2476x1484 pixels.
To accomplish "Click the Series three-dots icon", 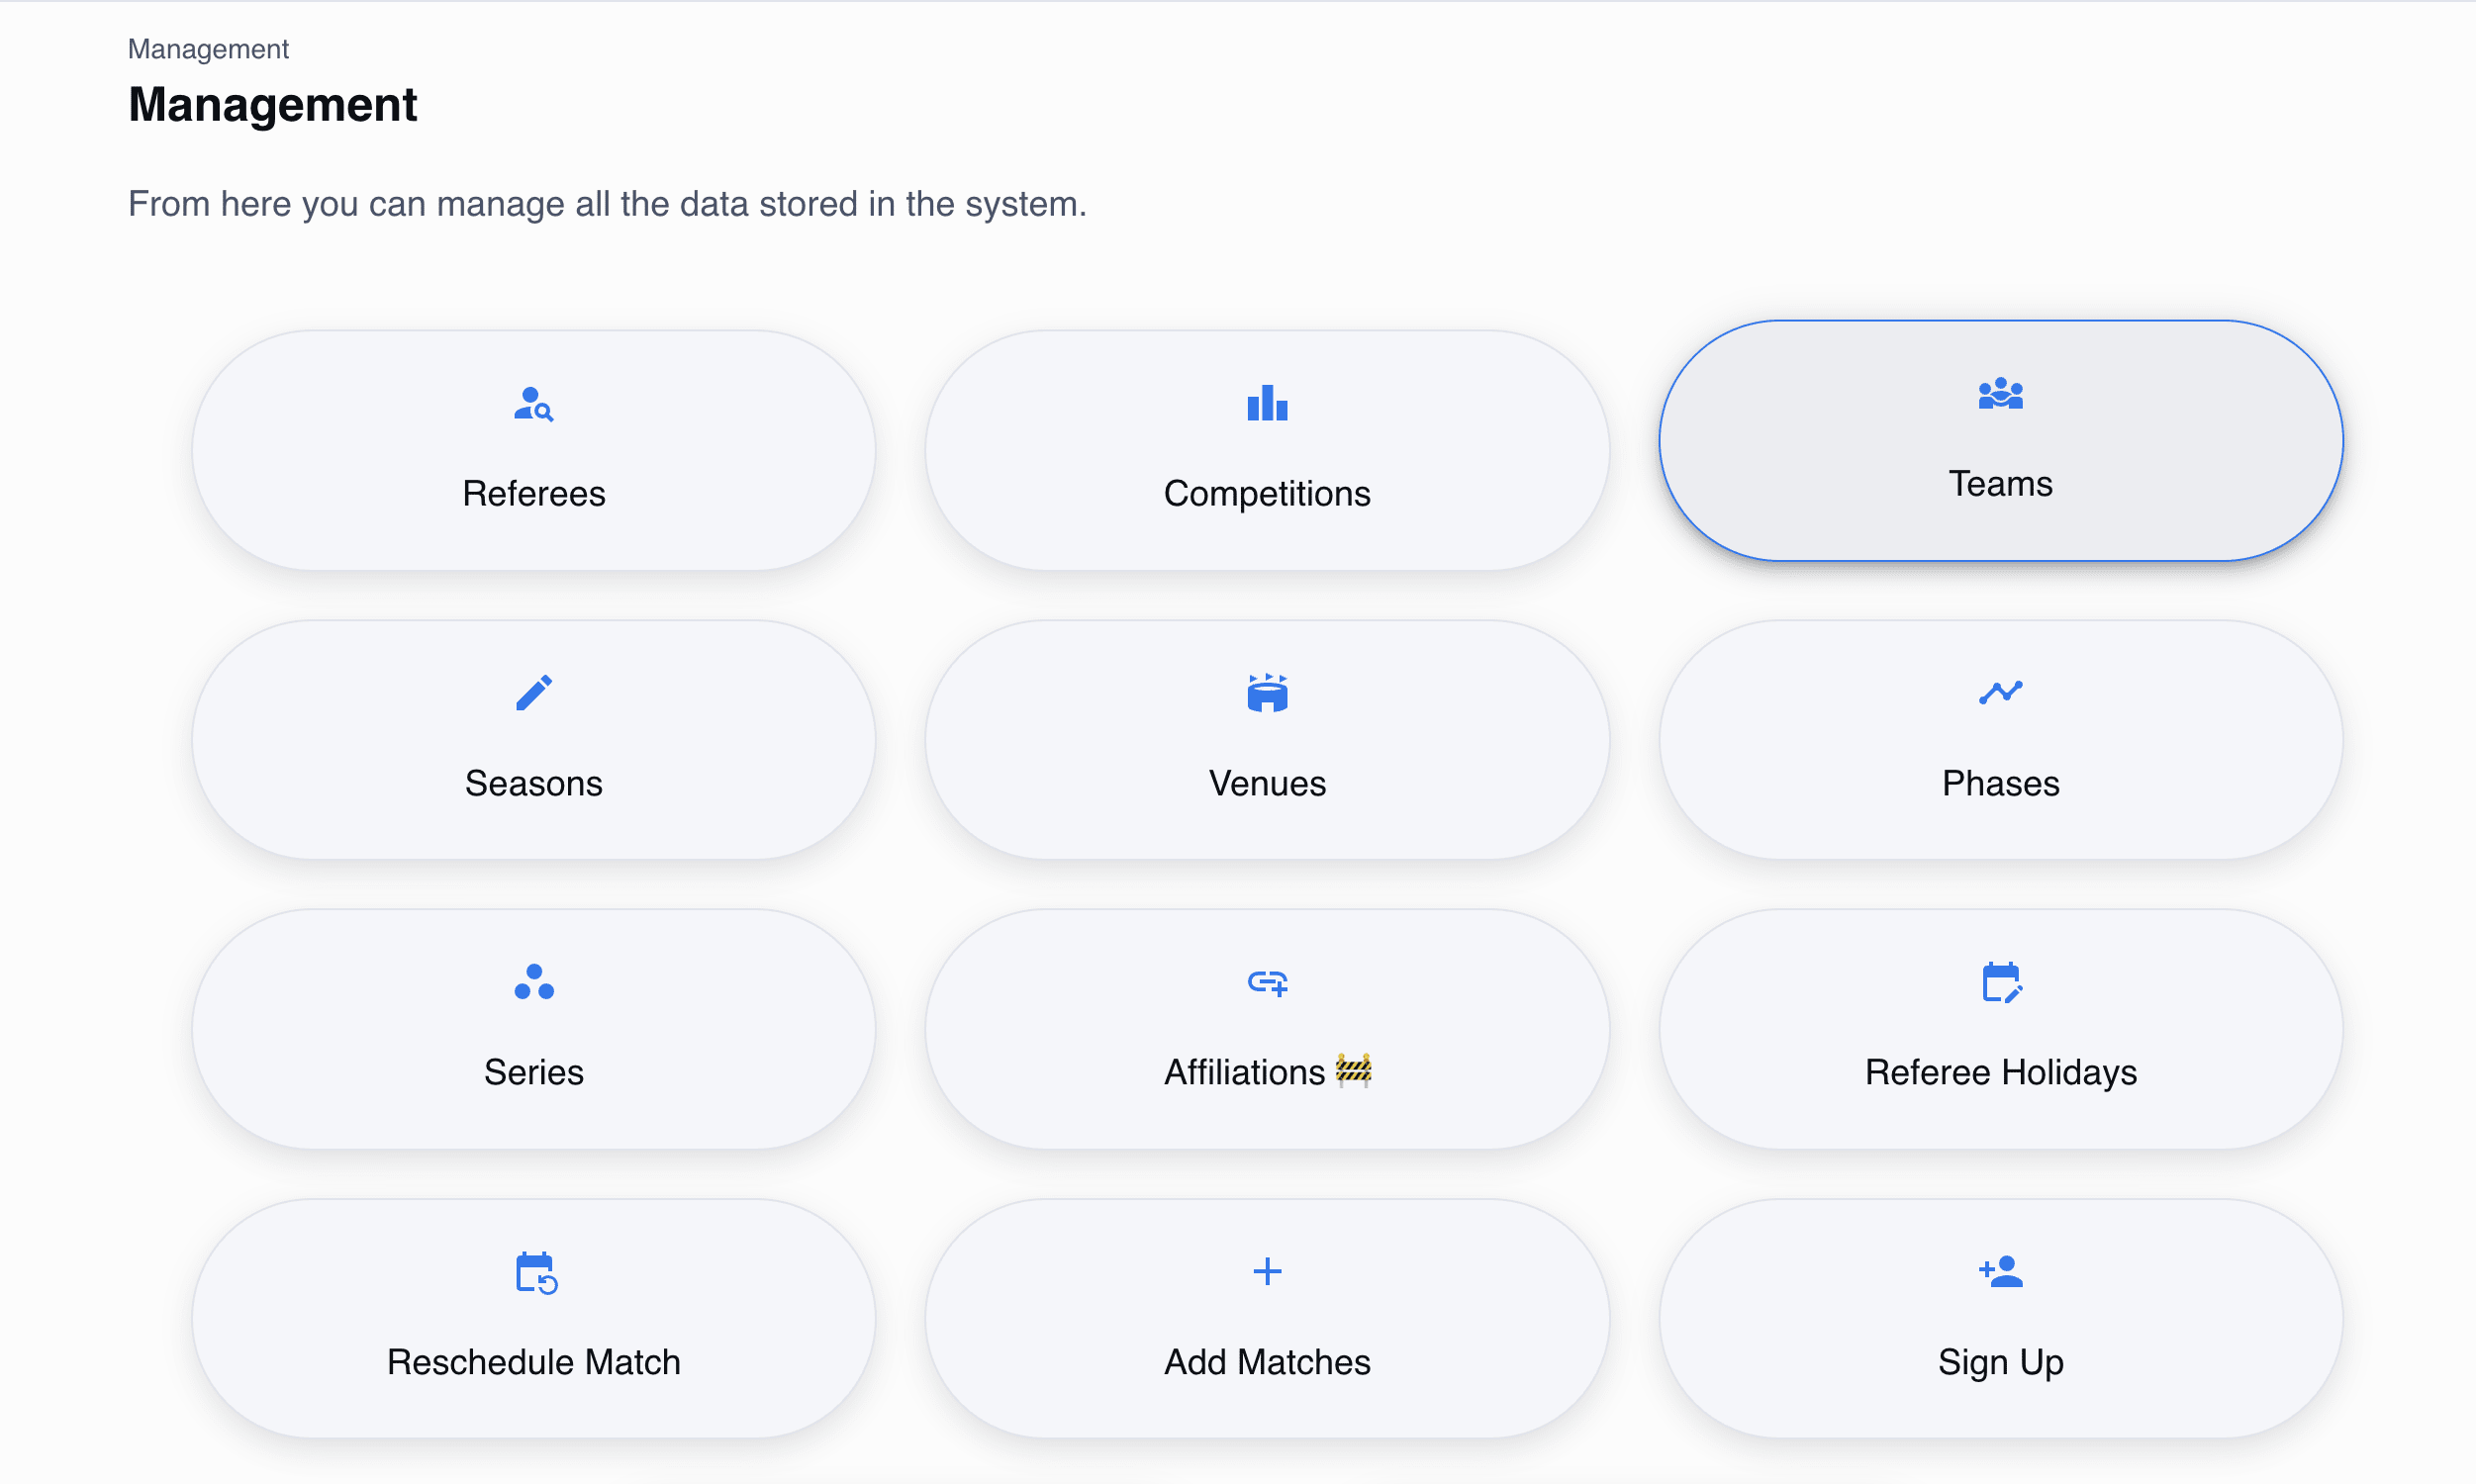I will [x=533, y=982].
